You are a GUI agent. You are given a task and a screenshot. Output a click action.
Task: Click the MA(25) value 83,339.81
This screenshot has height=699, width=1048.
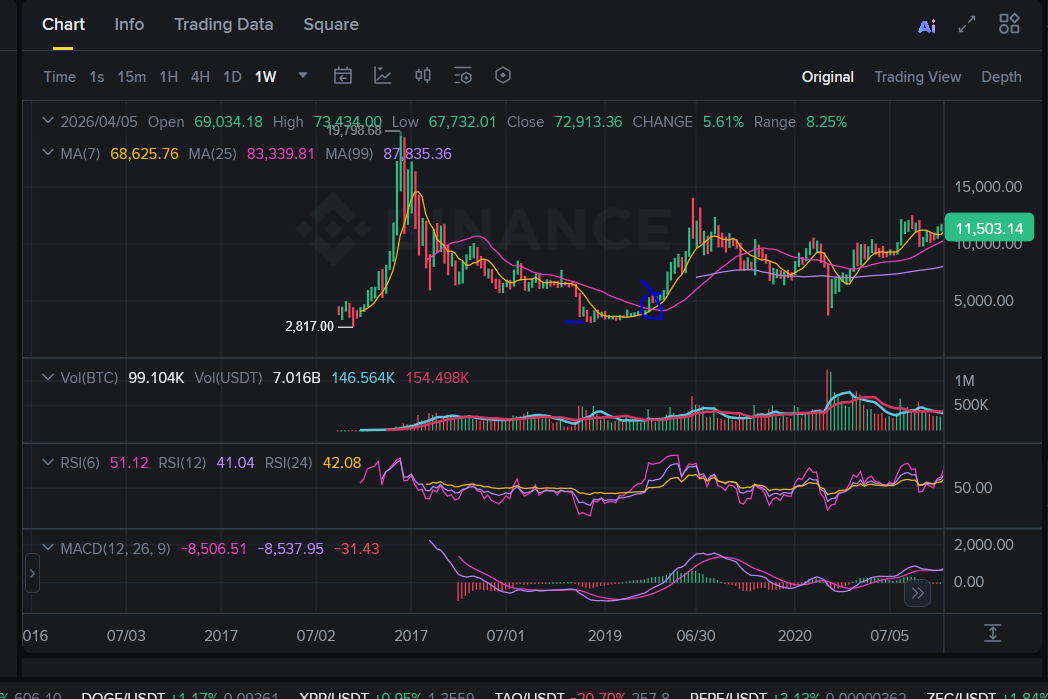pos(281,154)
